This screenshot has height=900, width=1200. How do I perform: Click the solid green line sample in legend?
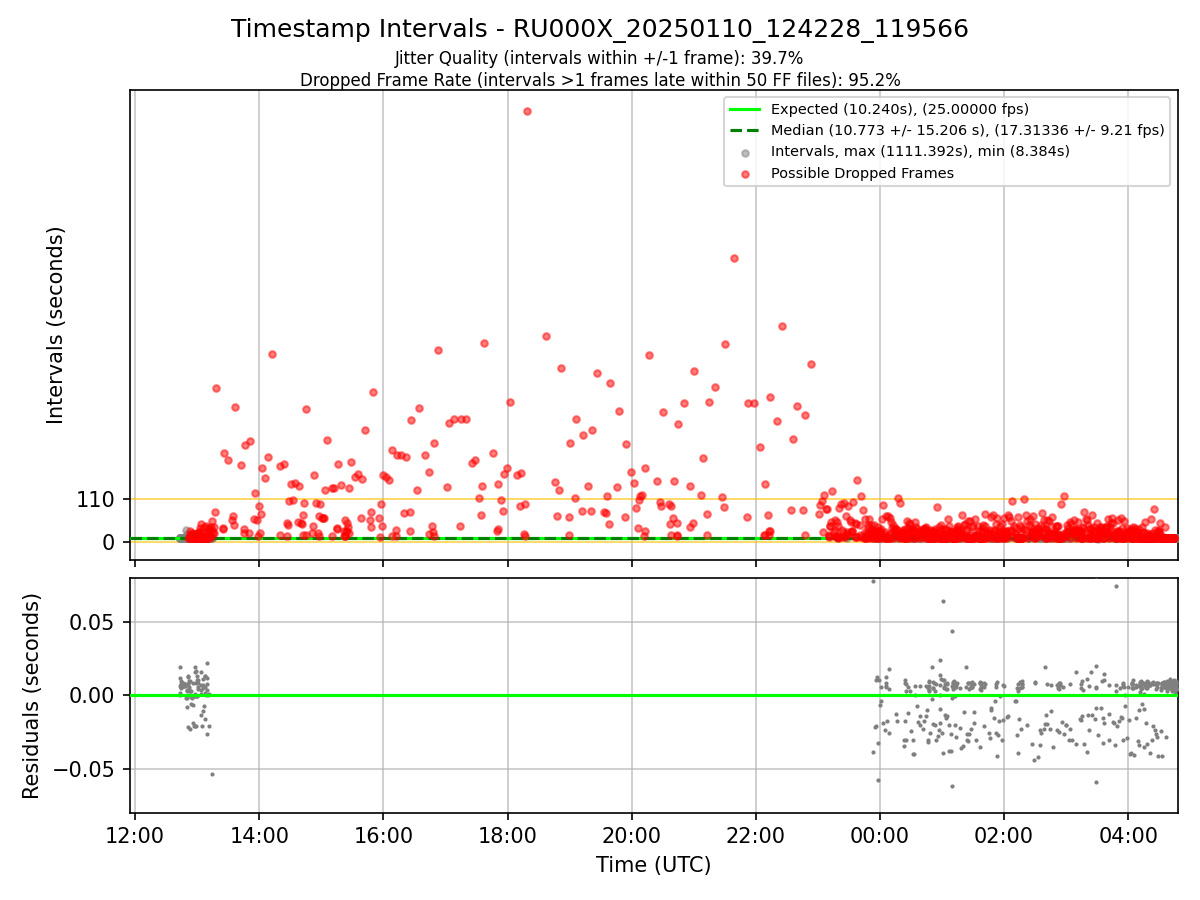(745, 109)
